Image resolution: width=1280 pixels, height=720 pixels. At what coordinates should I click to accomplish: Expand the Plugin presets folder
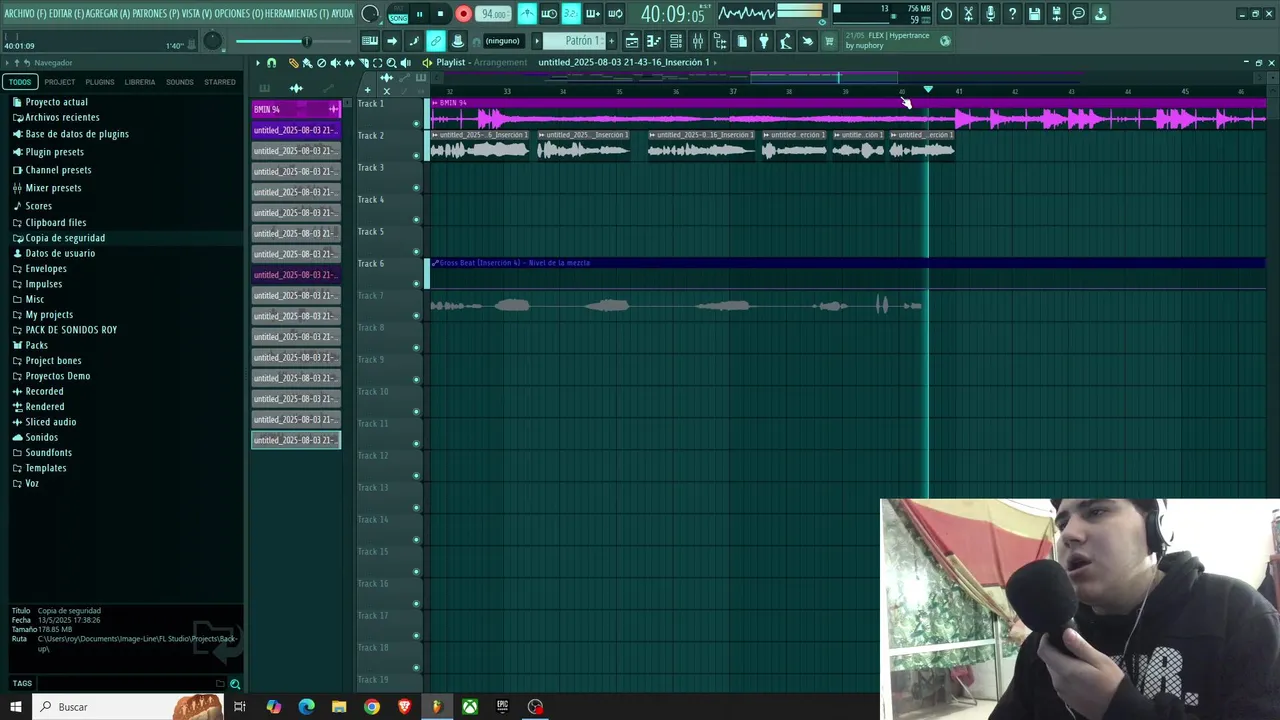pos(54,152)
